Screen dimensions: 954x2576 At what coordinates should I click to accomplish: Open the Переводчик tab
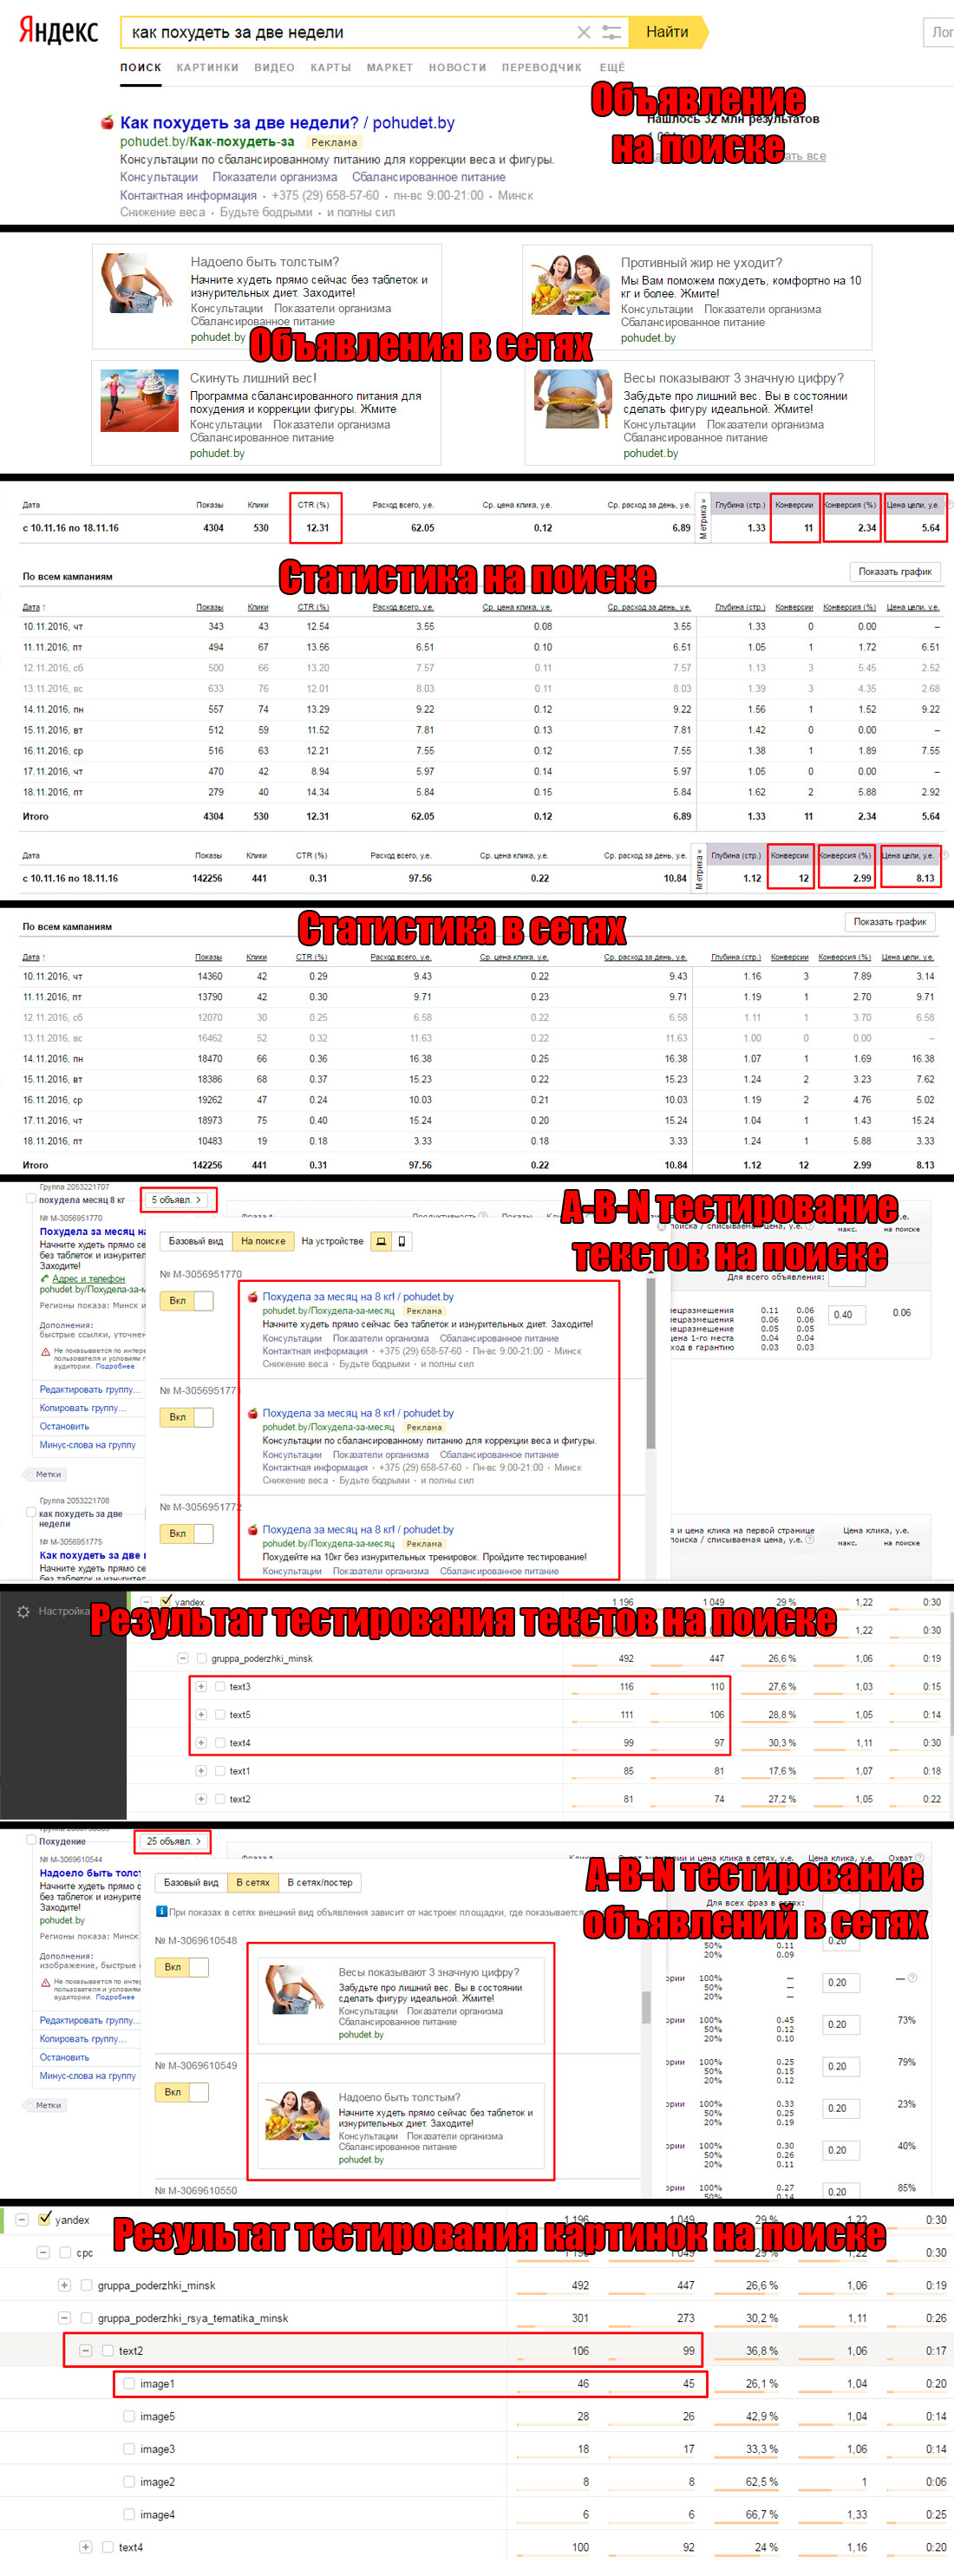pyautogui.click(x=541, y=67)
